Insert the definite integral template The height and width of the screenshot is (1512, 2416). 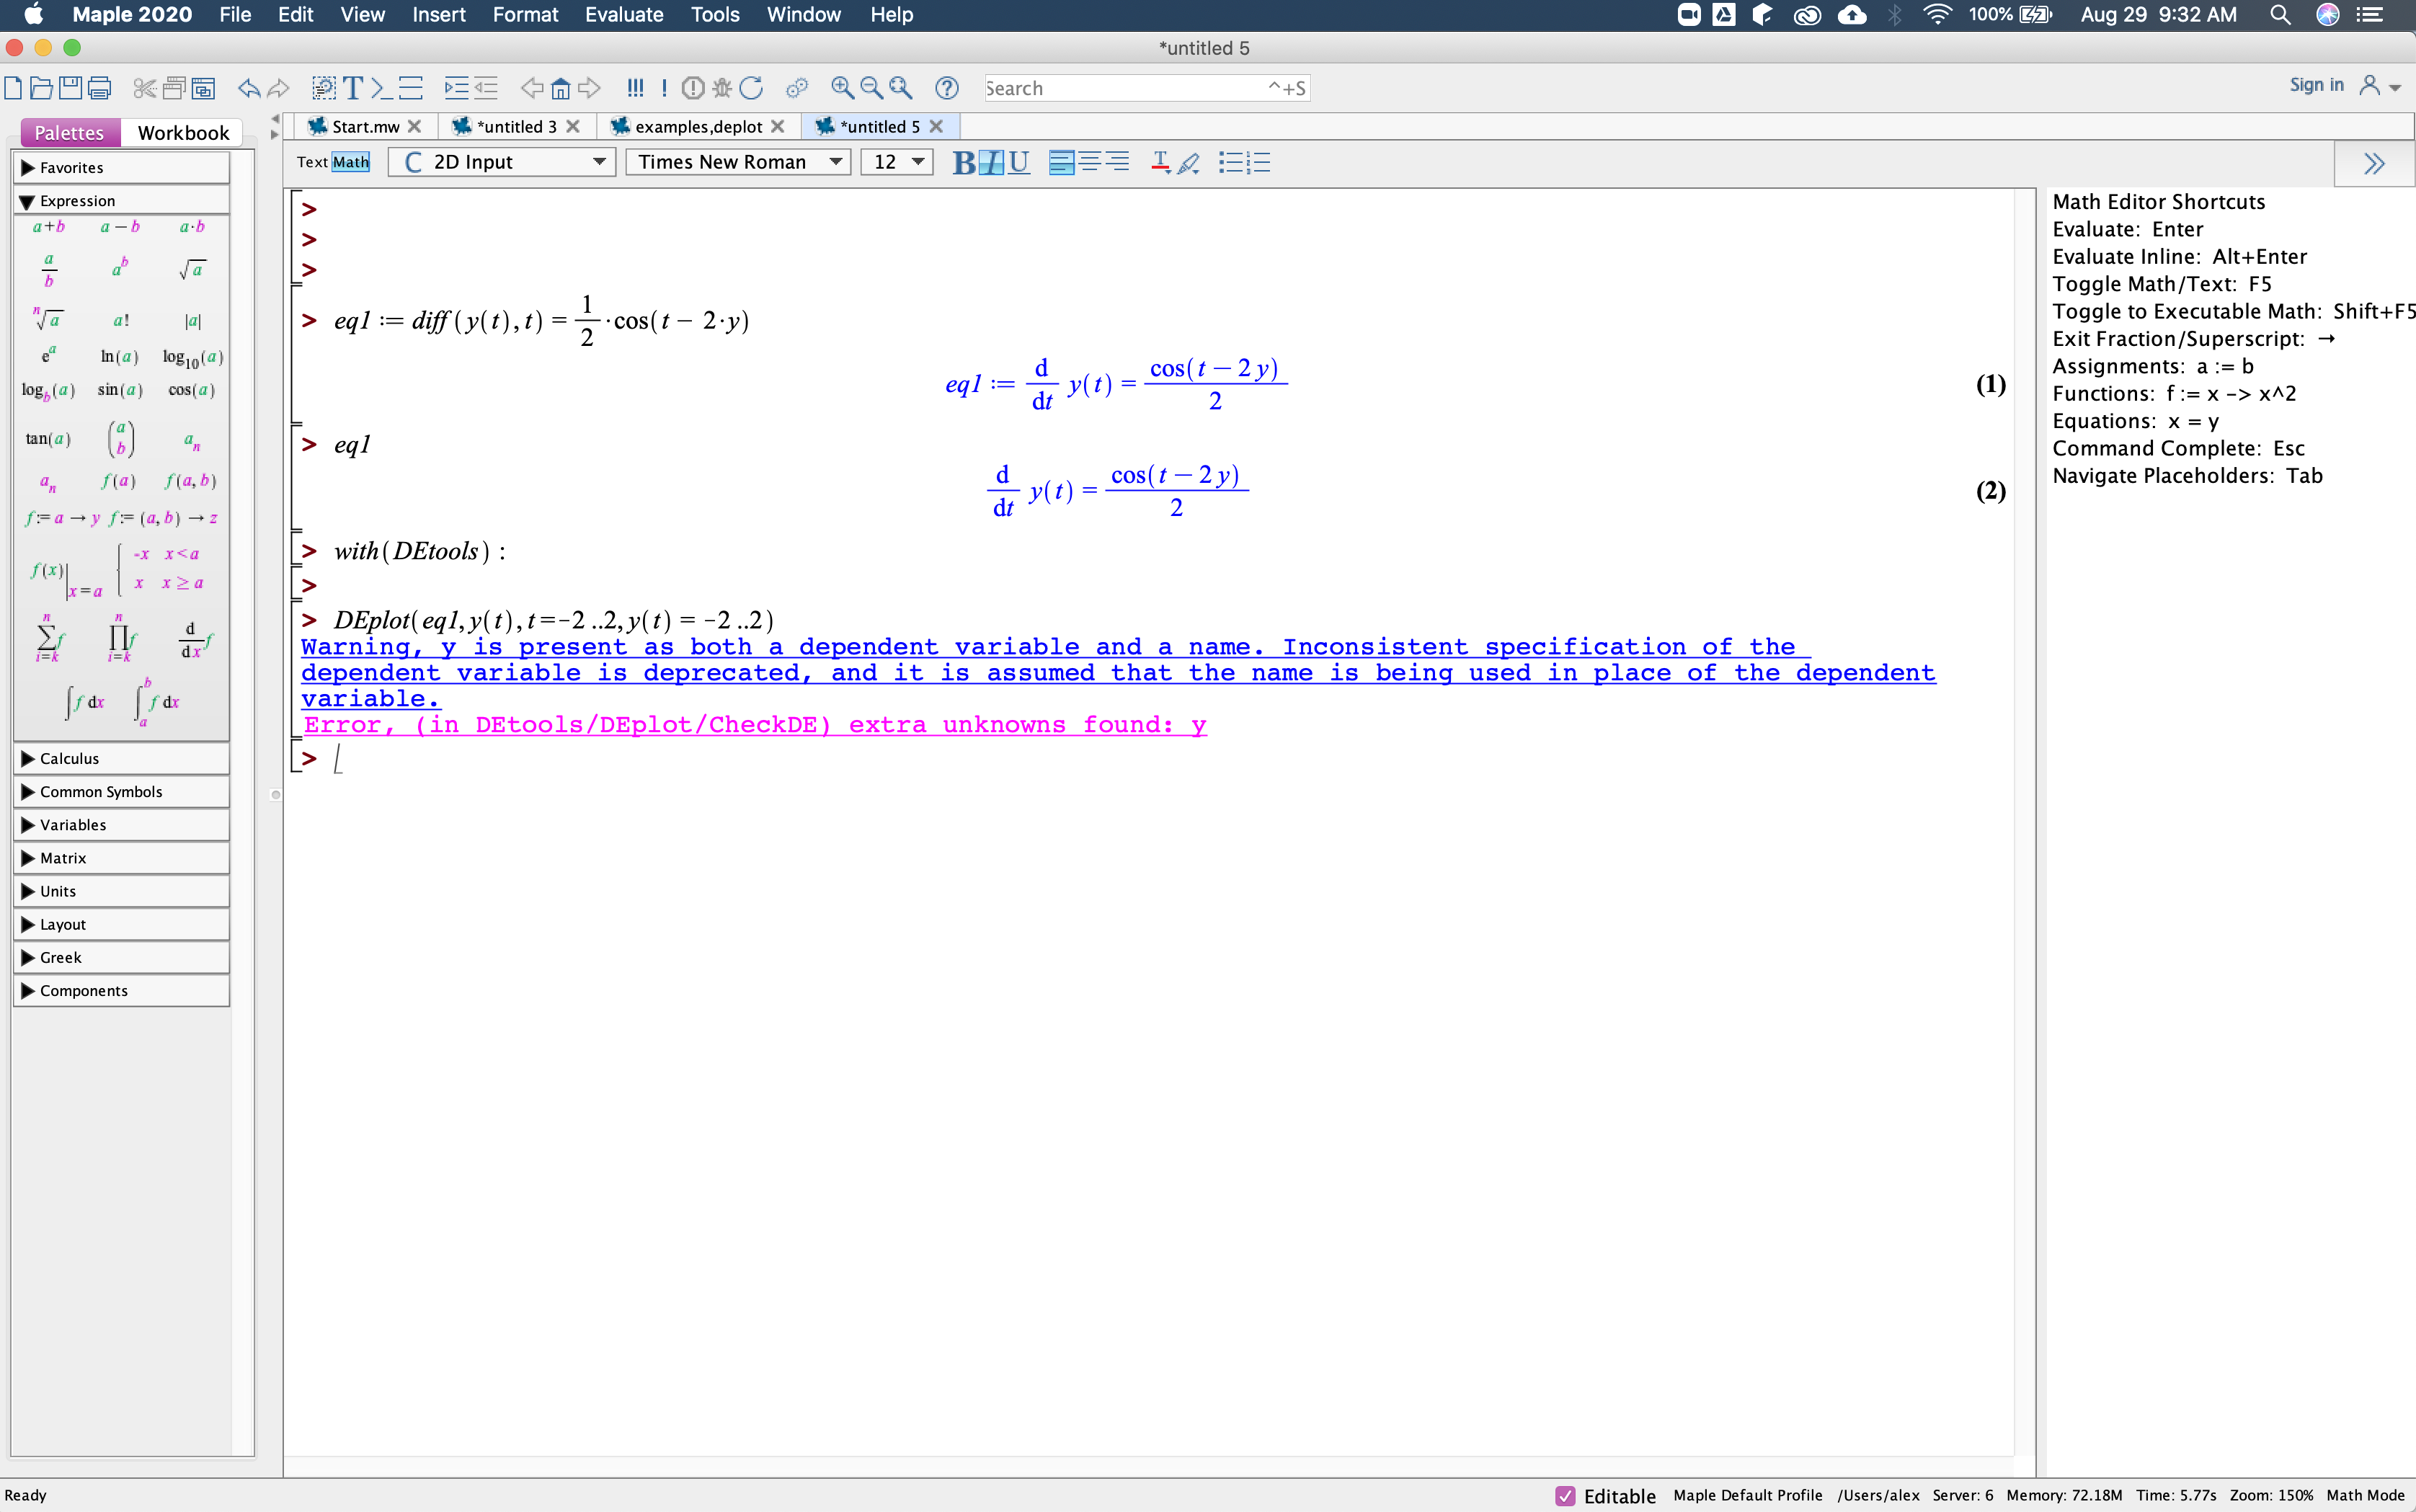tap(157, 702)
